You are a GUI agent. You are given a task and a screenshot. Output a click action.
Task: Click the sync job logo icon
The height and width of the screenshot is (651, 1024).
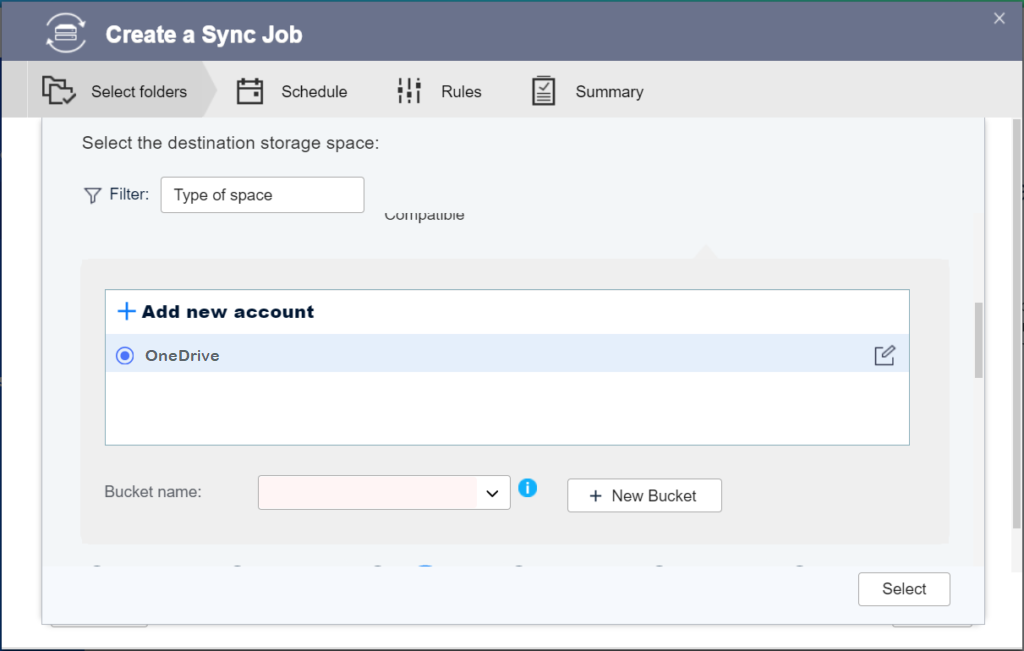coord(66,34)
